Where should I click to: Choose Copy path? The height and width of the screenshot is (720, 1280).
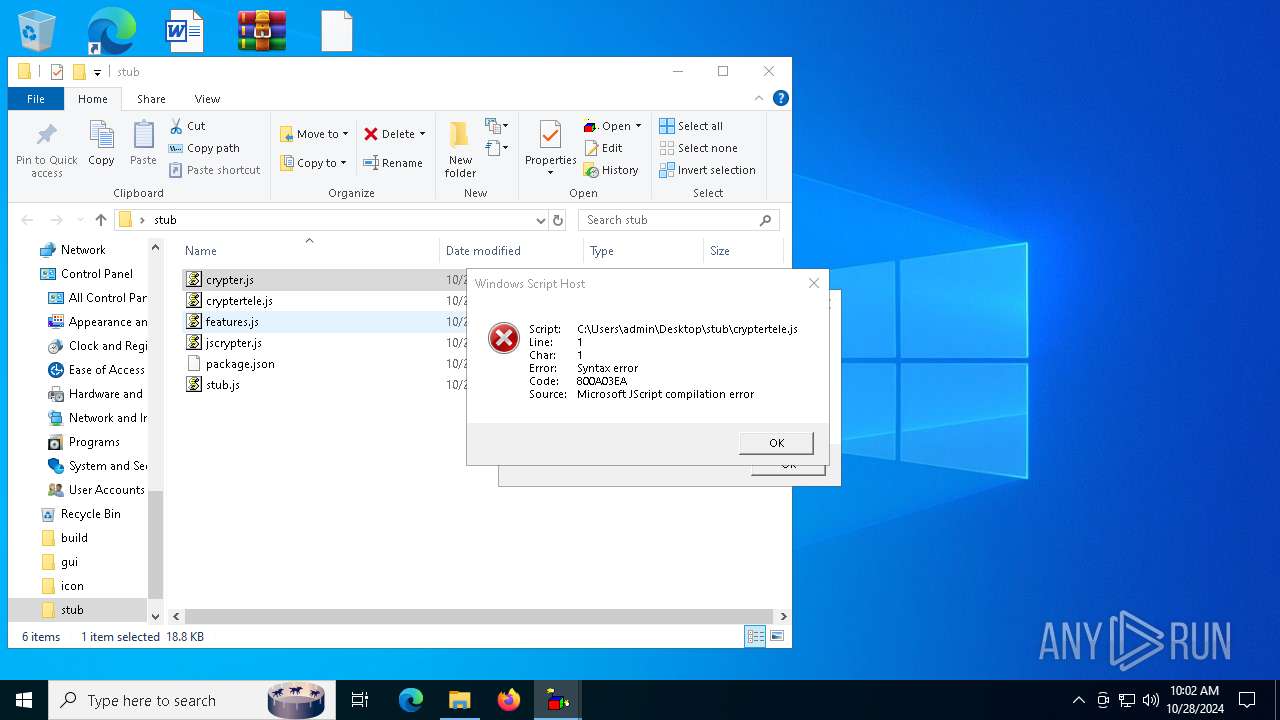point(204,148)
